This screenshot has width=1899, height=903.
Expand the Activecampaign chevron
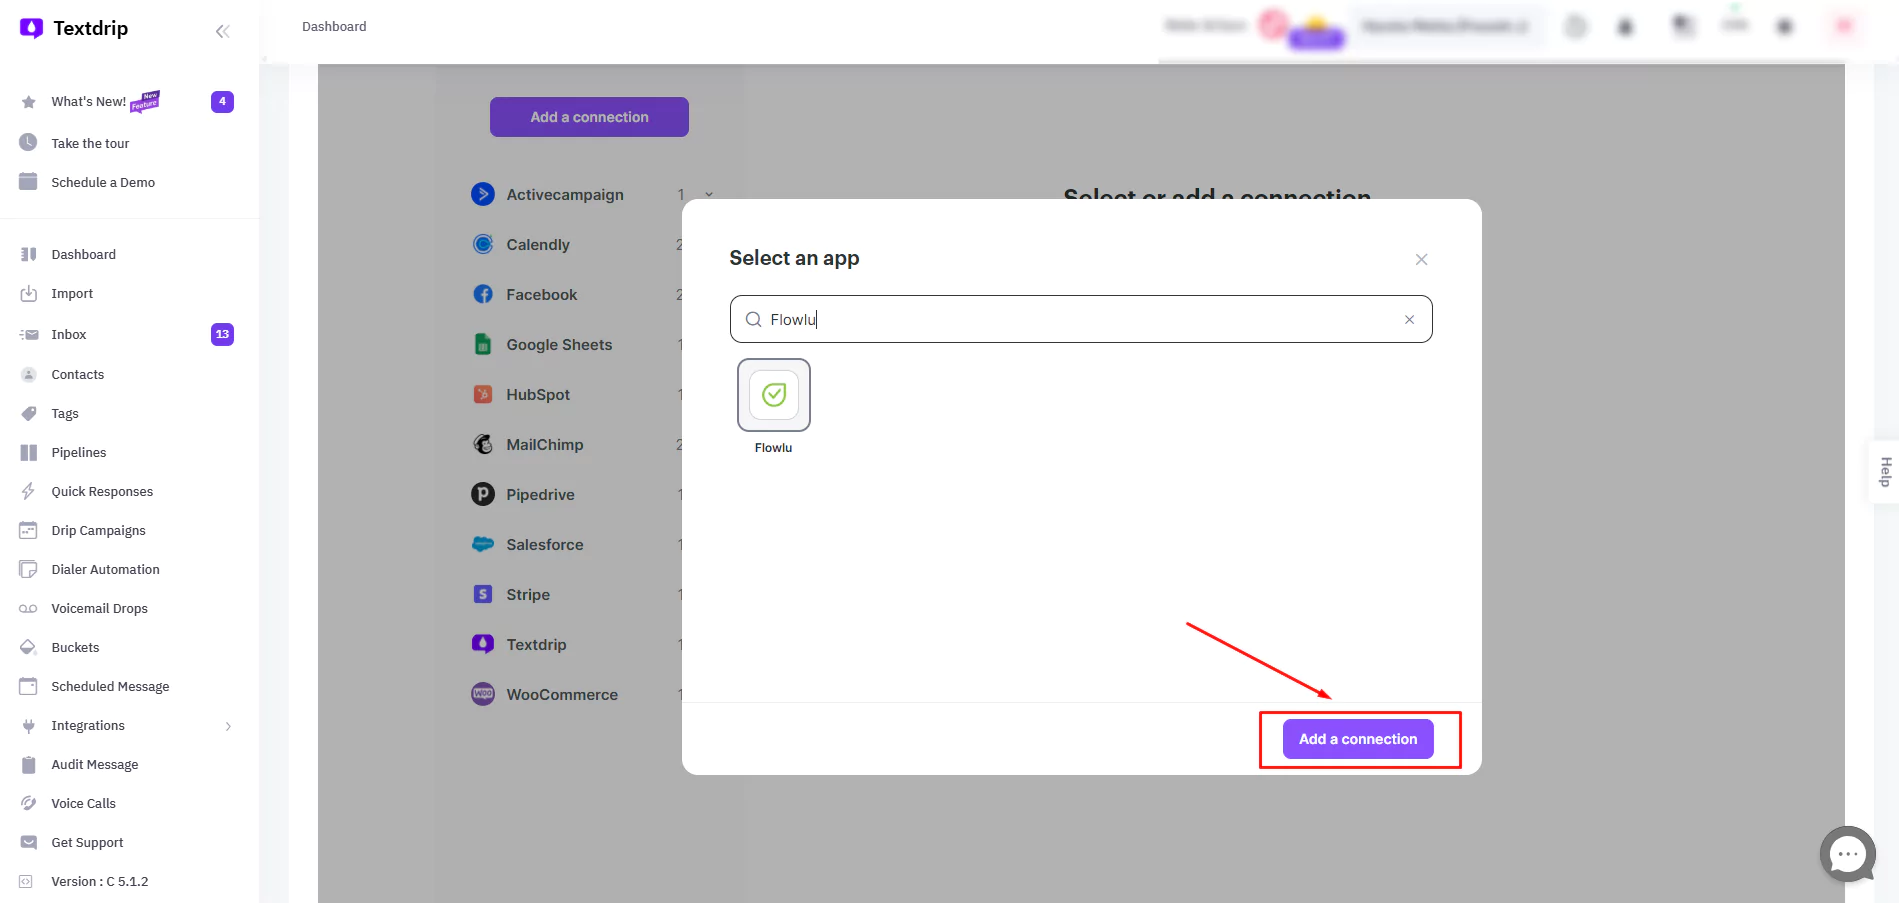point(709,194)
